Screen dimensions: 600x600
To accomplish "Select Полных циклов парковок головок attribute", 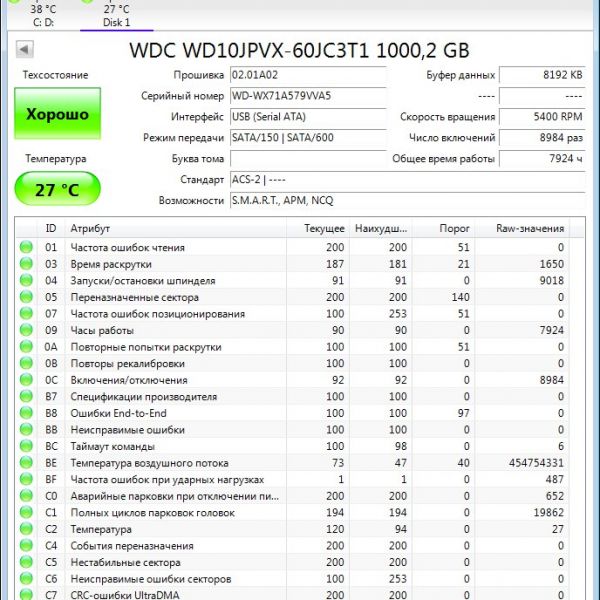I will [x=152, y=513].
